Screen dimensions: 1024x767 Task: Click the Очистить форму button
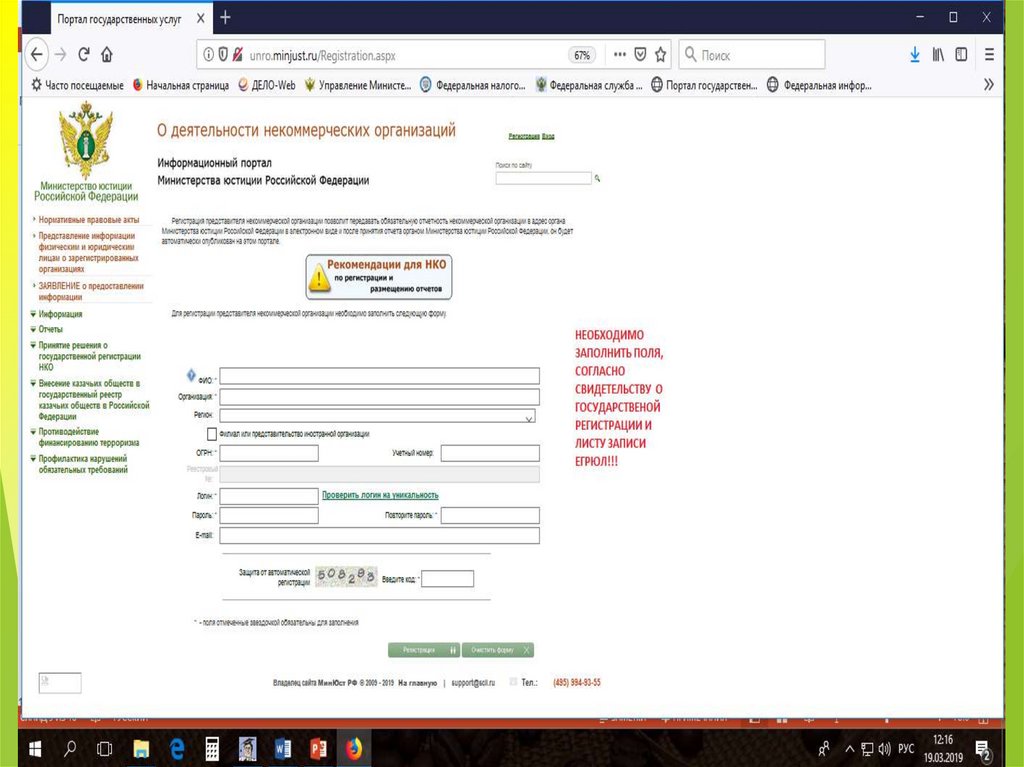click(x=498, y=650)
